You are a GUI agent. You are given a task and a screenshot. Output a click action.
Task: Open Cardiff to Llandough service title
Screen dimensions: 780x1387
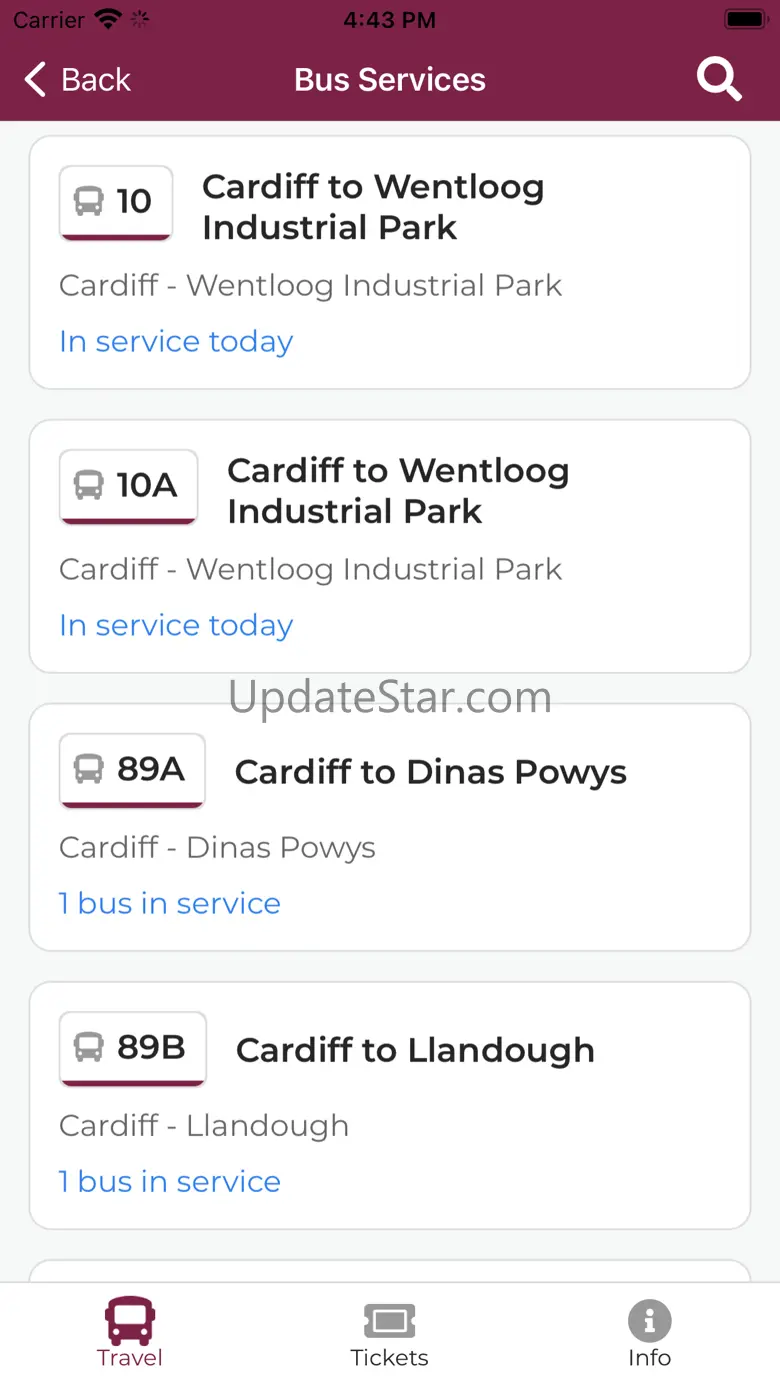[415, 1050]
